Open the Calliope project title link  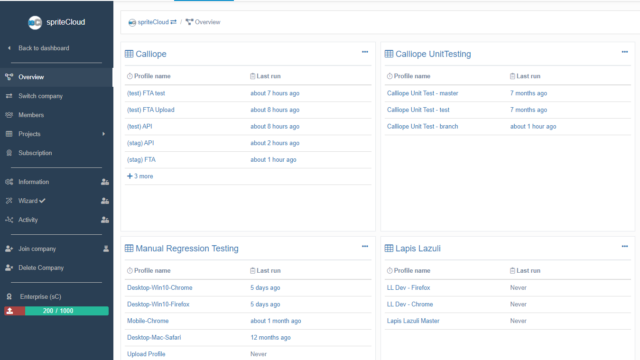[x=151, y=54]
